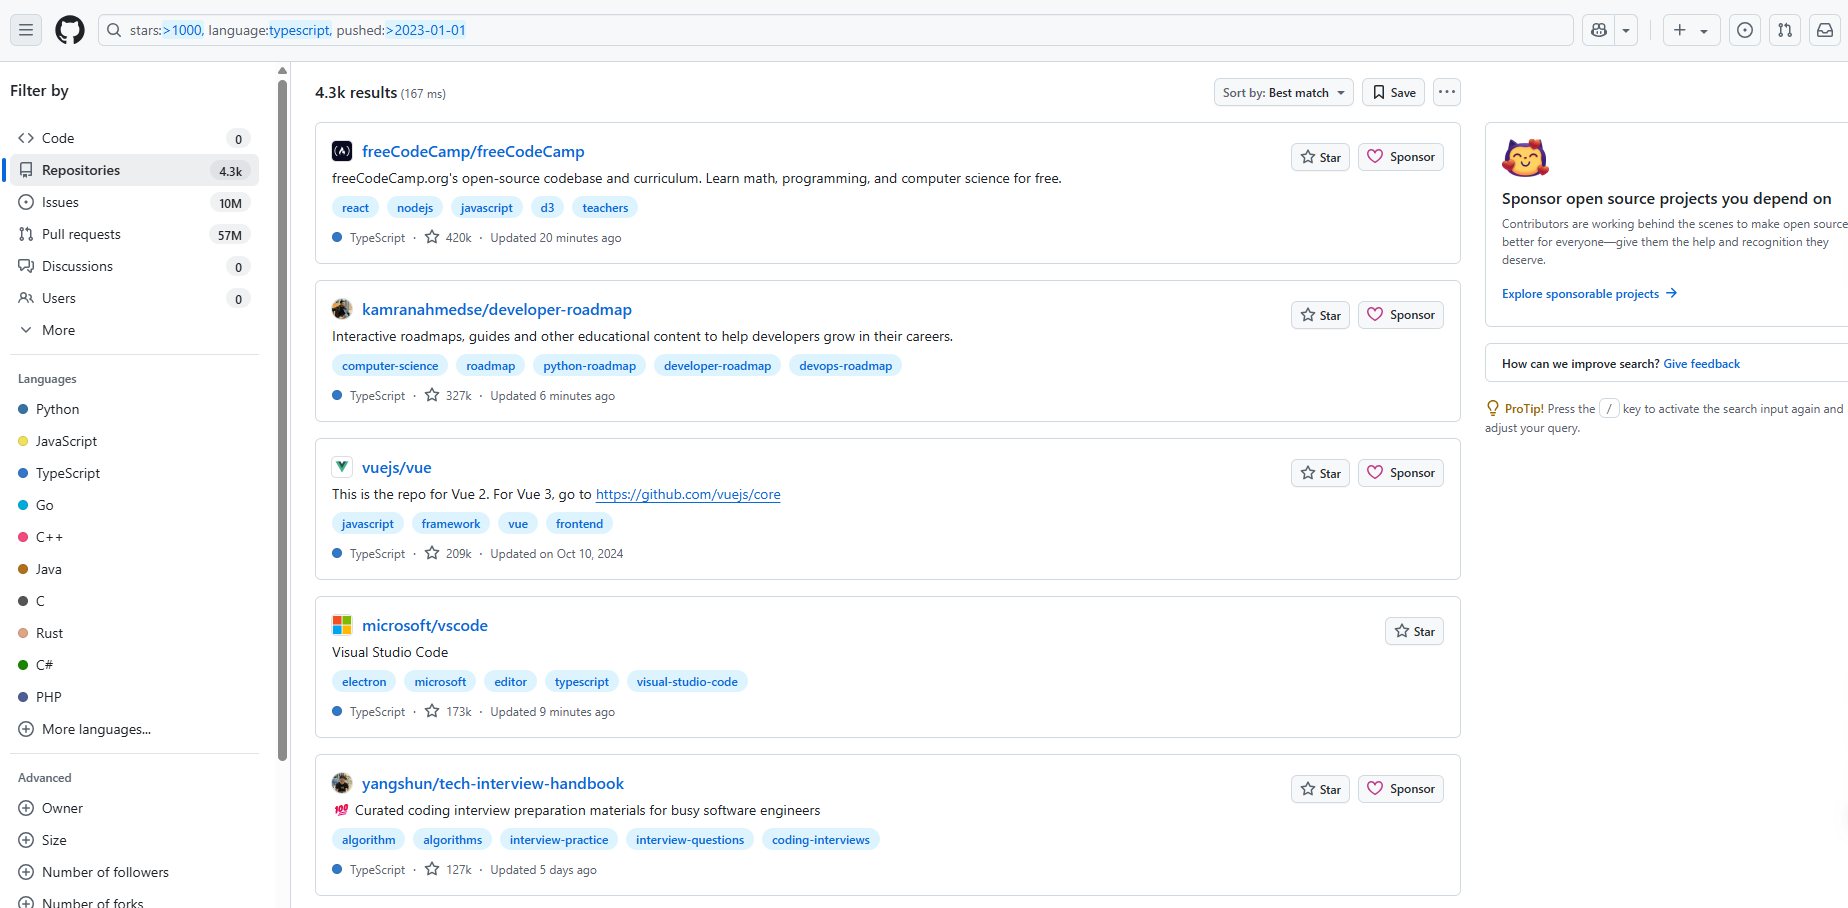Star the freeCodeCamp repository
The image size is (1848, 908).
1320,157
